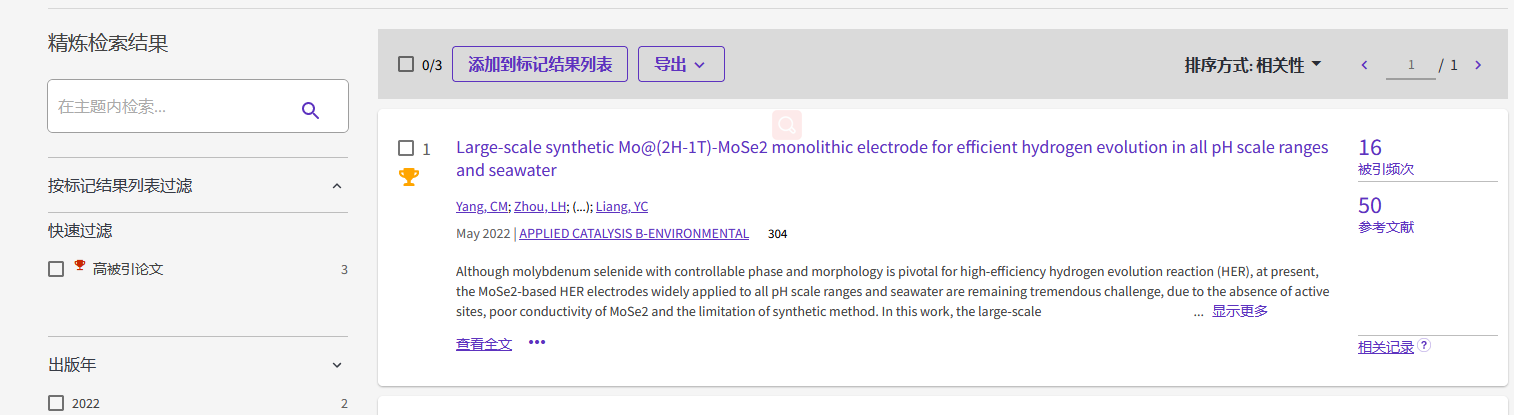
Task: Click the trophy icon next to 高被引论文
Action: tap(80, 266)
